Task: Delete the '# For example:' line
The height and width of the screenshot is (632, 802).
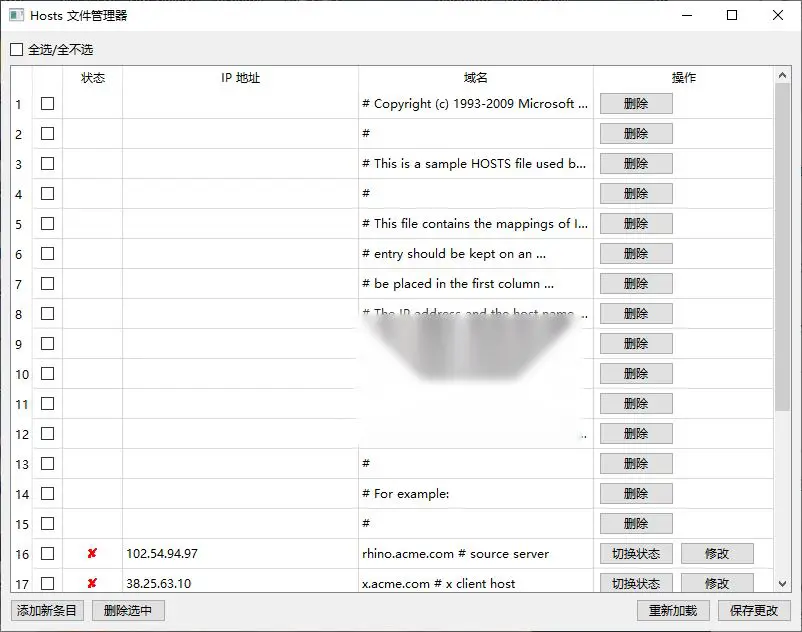Action: click(636, 494)
